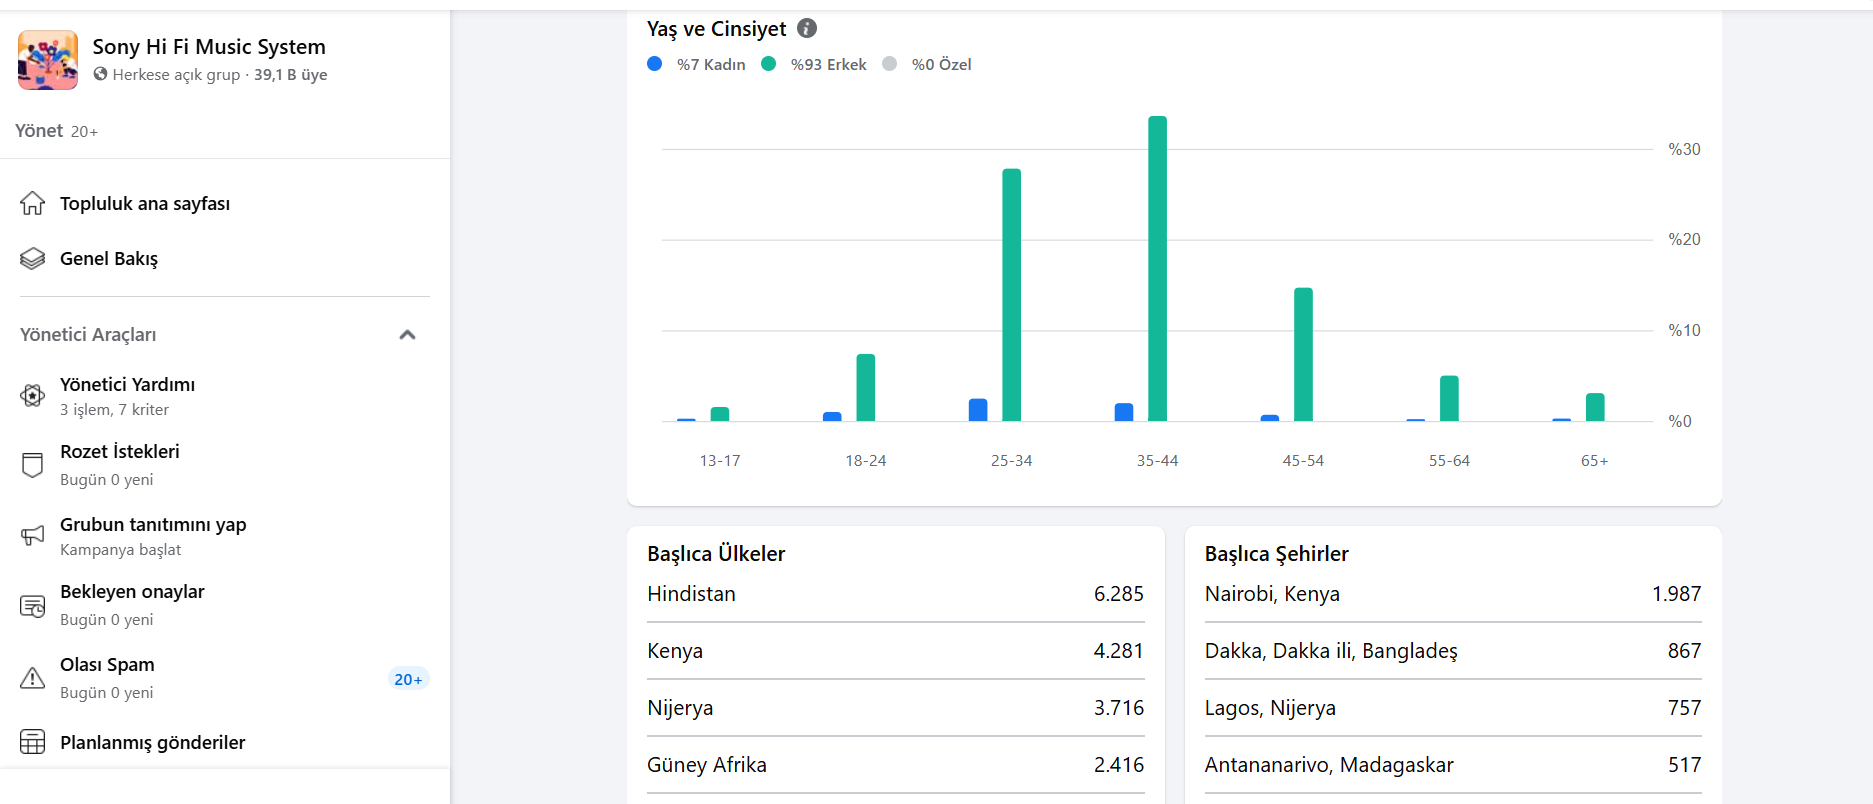Click the calendar icon for Planlanmış gönderiler

(33, 742)
